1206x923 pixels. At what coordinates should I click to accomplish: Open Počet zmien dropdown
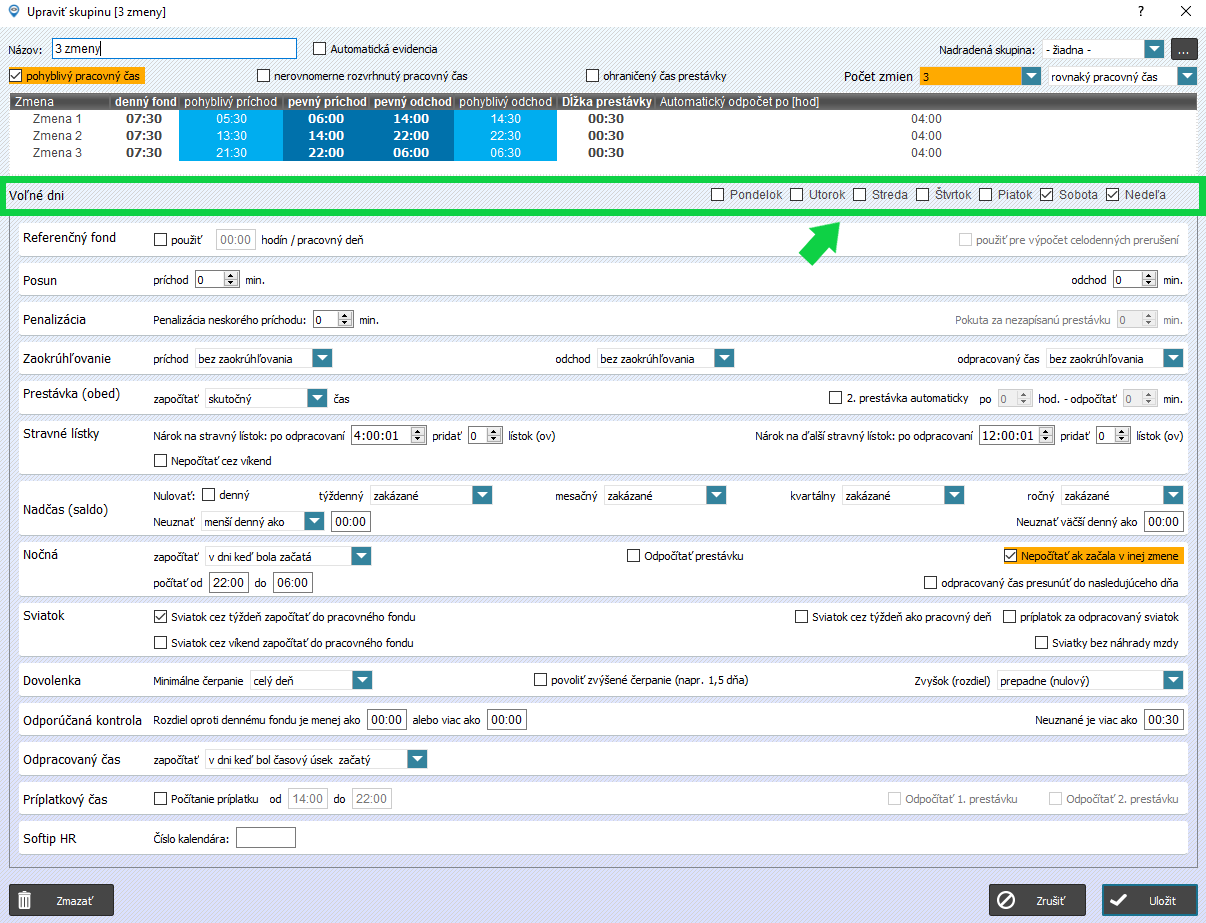pos(1030,76)
